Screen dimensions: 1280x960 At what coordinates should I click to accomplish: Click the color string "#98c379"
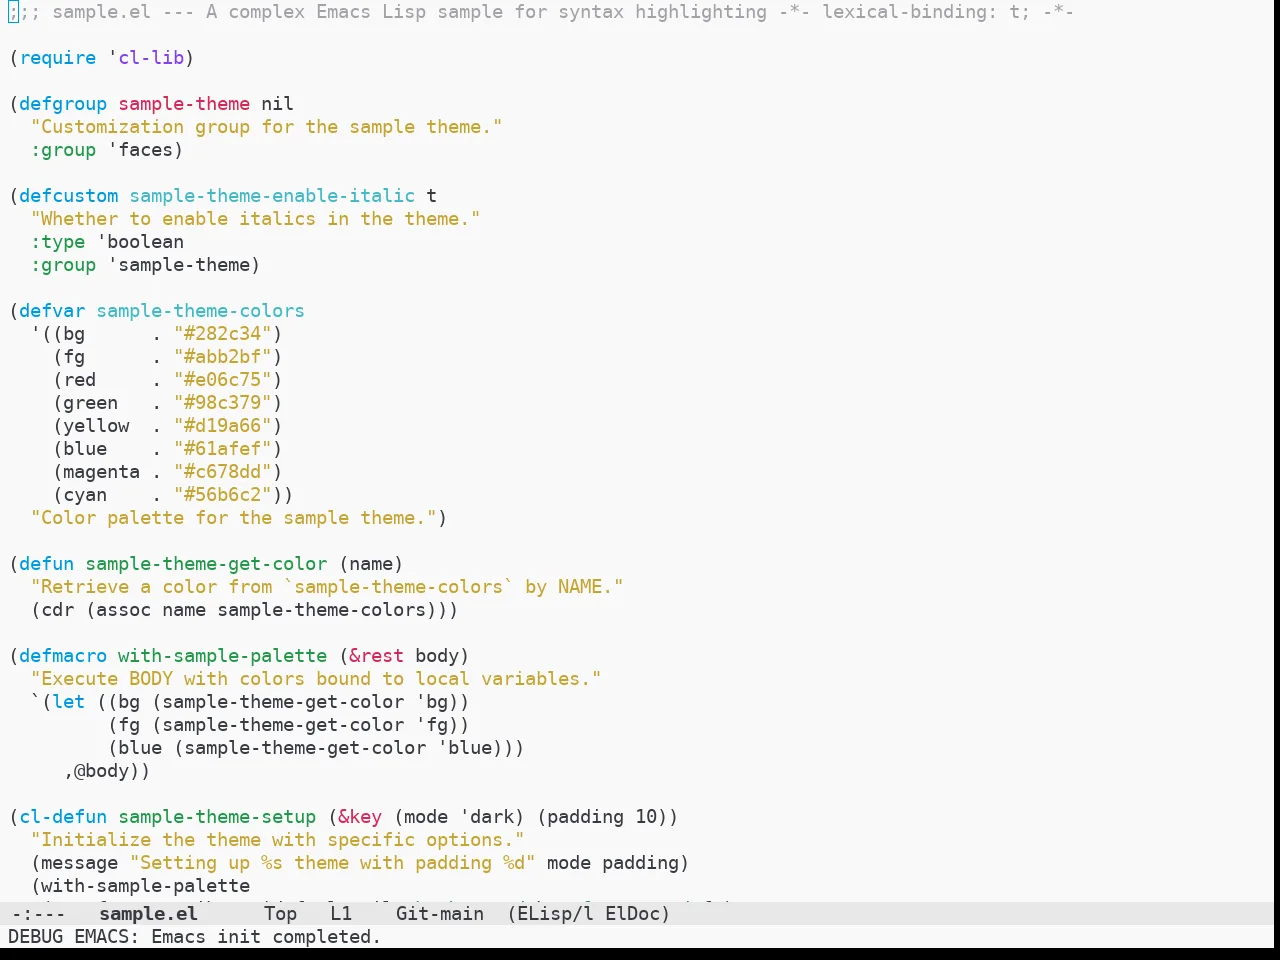point(222,403)
